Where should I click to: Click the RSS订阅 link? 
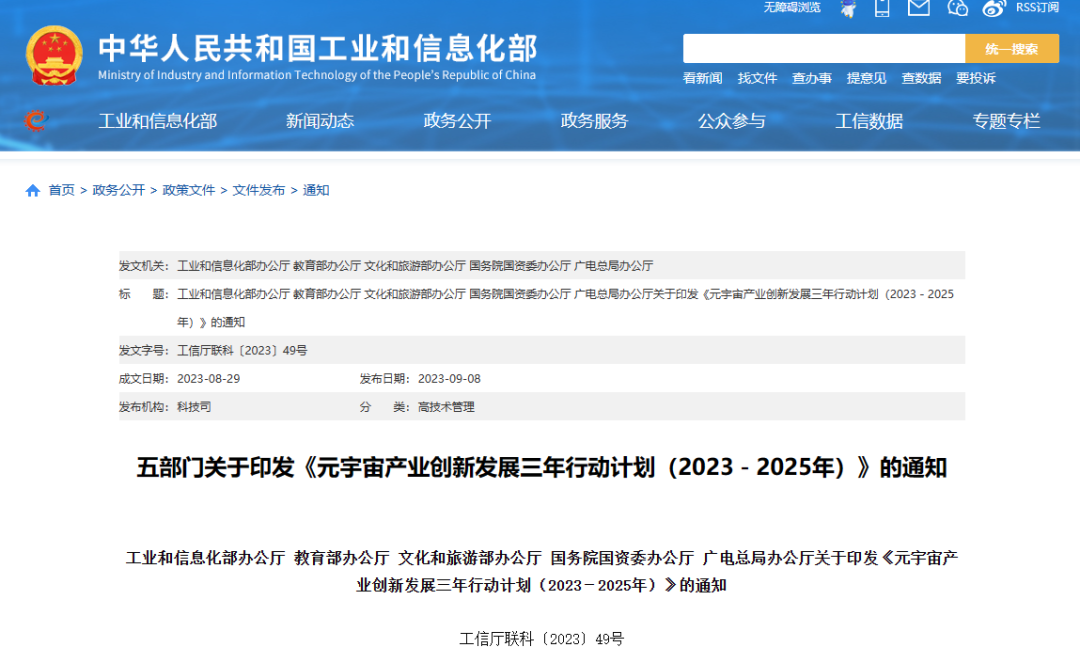point(1037,7)
